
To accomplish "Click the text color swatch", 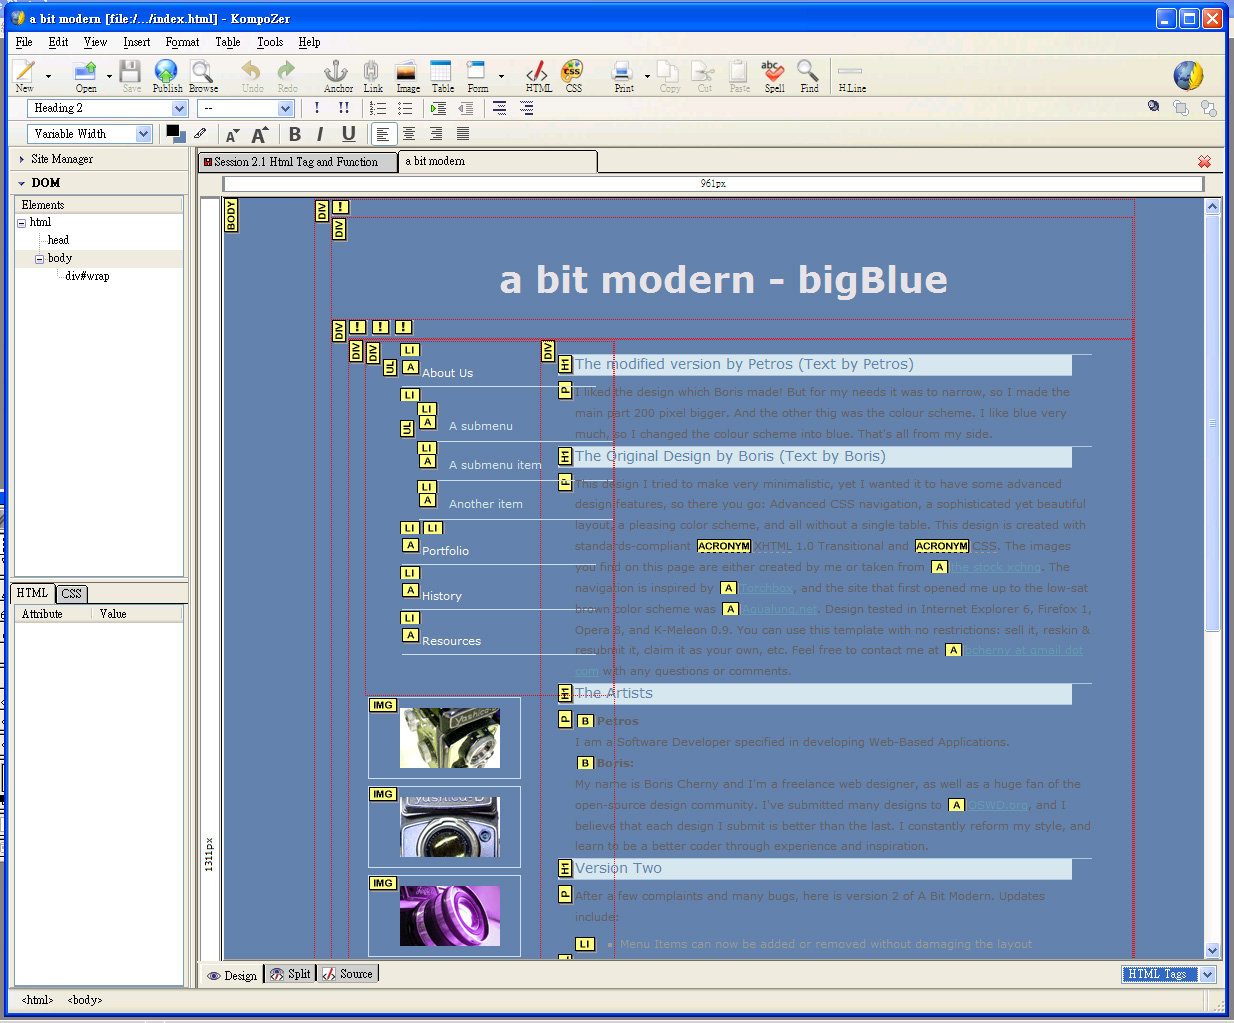I will coord(173,131).
